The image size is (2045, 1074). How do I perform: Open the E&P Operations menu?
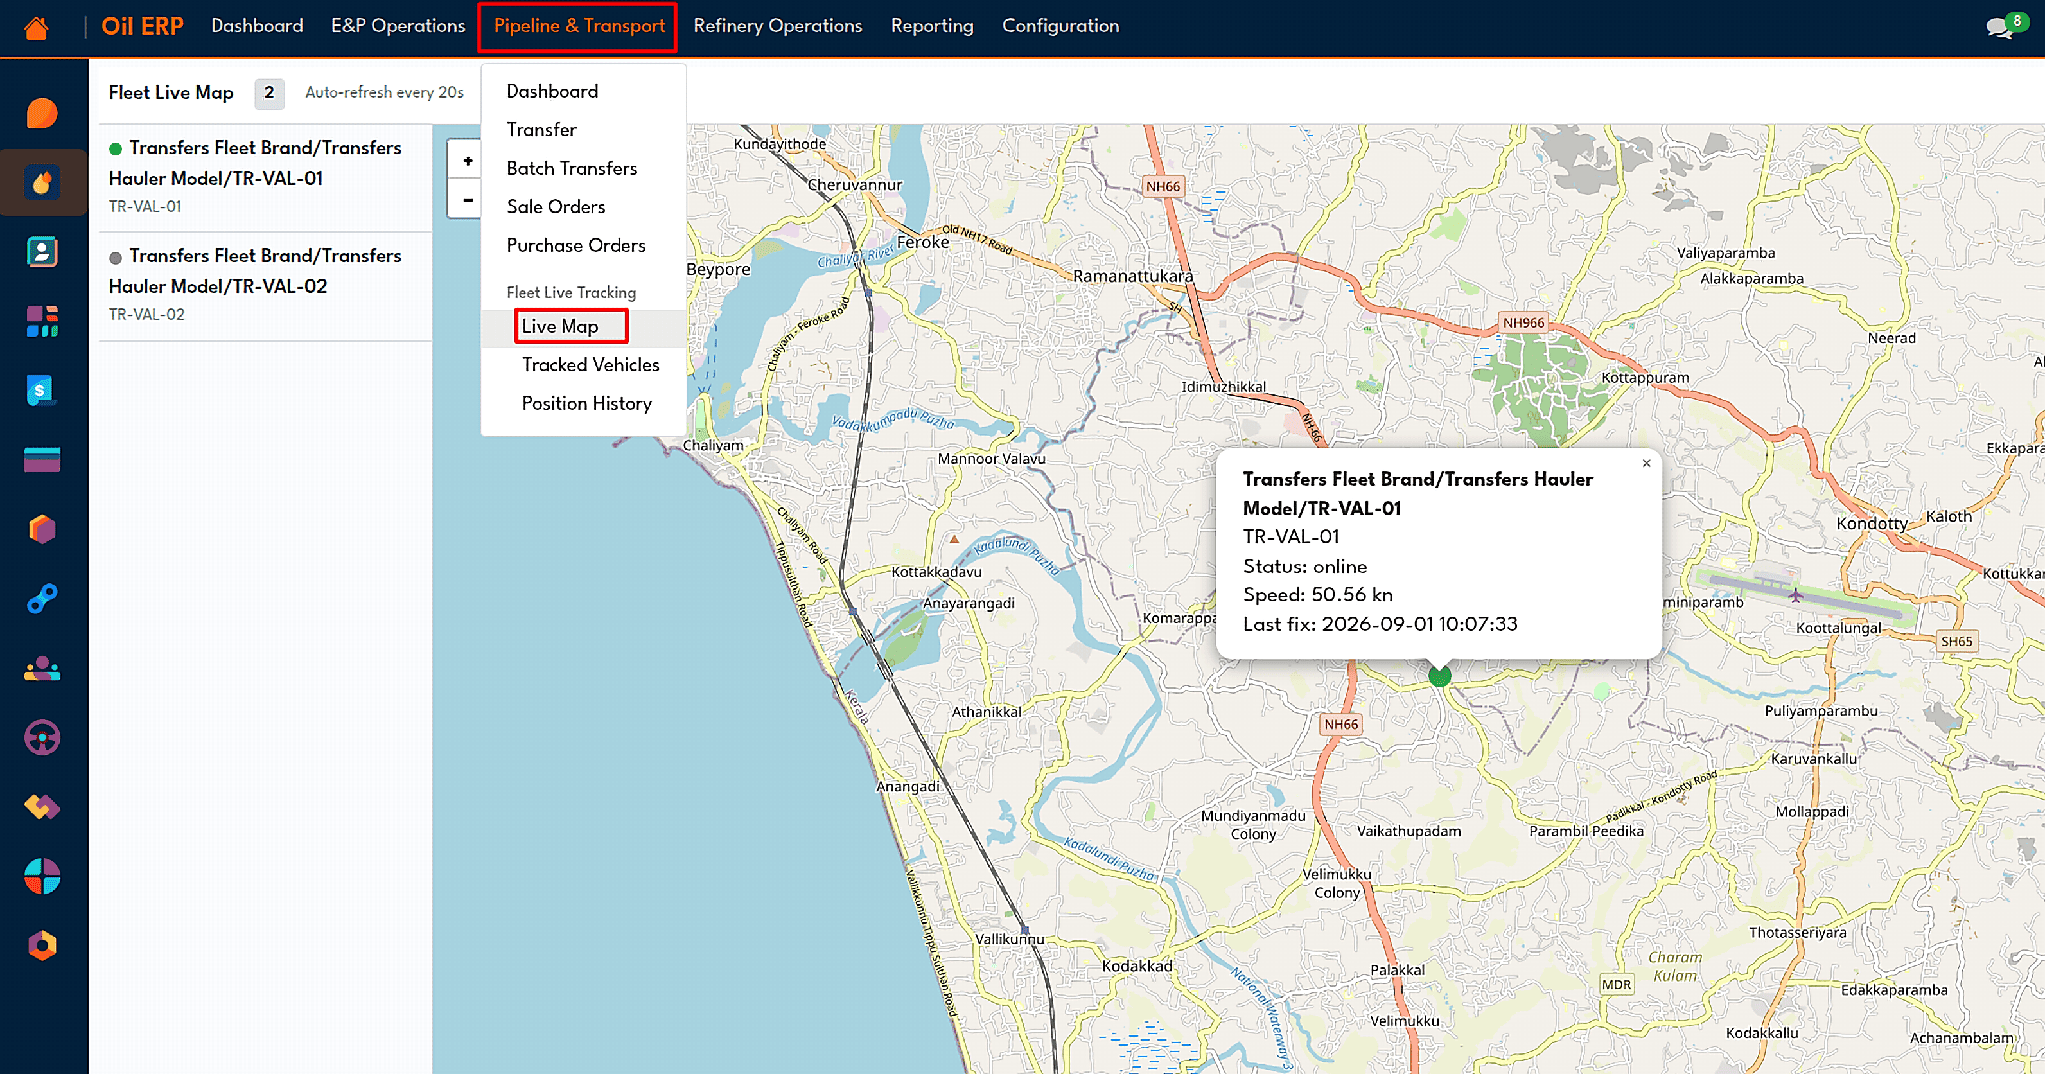click(x=398, y=26)
